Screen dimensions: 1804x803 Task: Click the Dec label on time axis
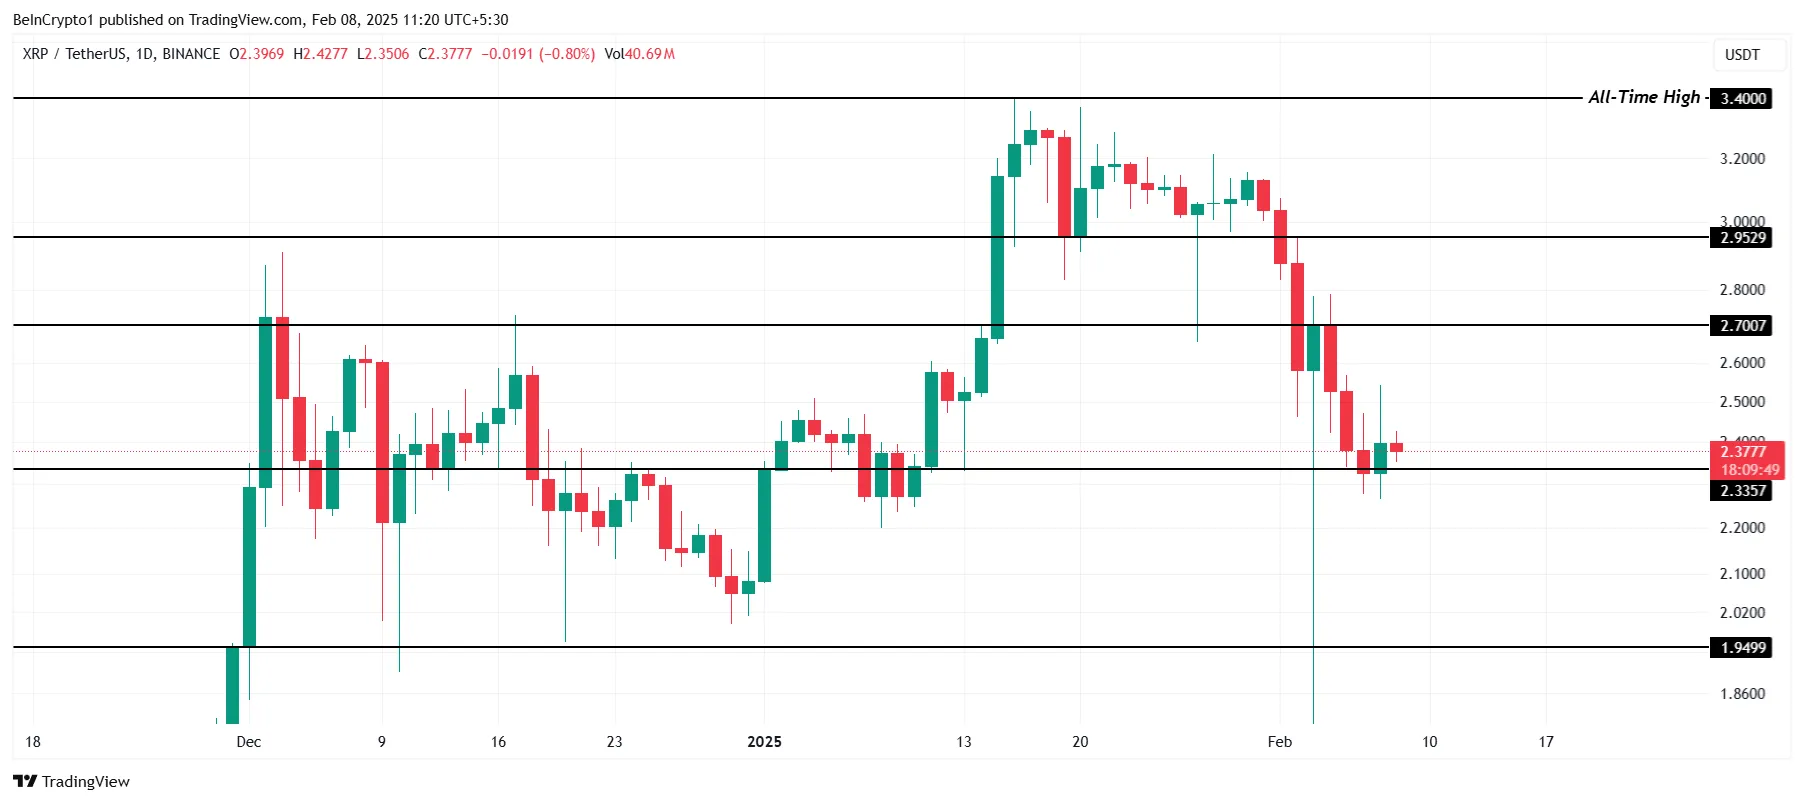[x=248, y=741]
